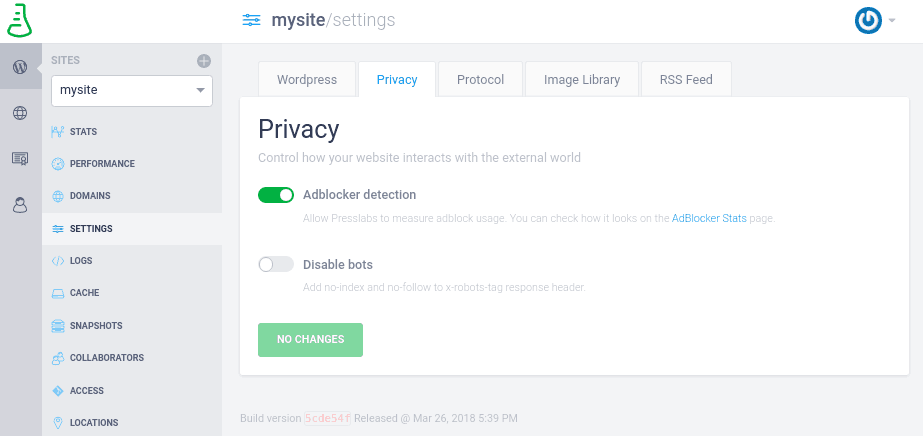Open the user avatar menu arrow
This screenshot has height=436, width=923.
(892, 21)
